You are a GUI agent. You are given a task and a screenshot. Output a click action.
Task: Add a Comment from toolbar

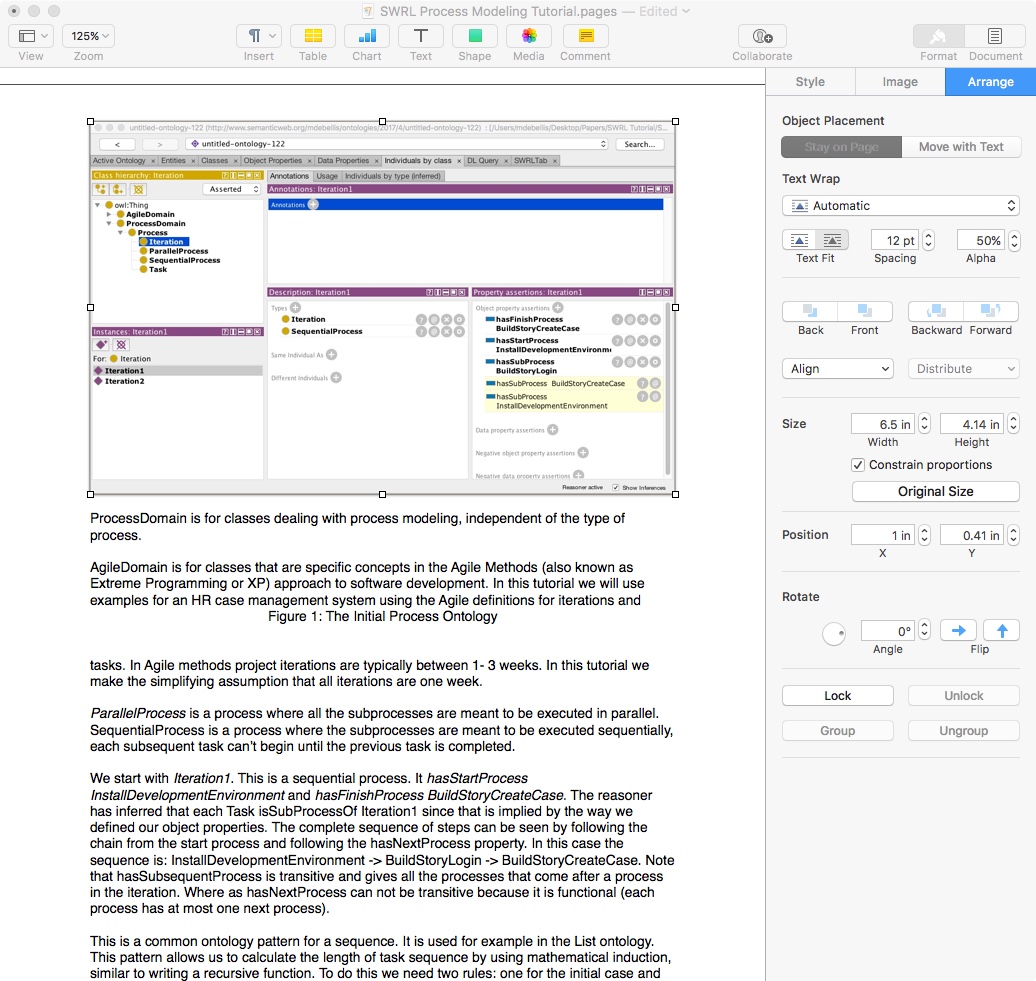(x=585, y=36)
